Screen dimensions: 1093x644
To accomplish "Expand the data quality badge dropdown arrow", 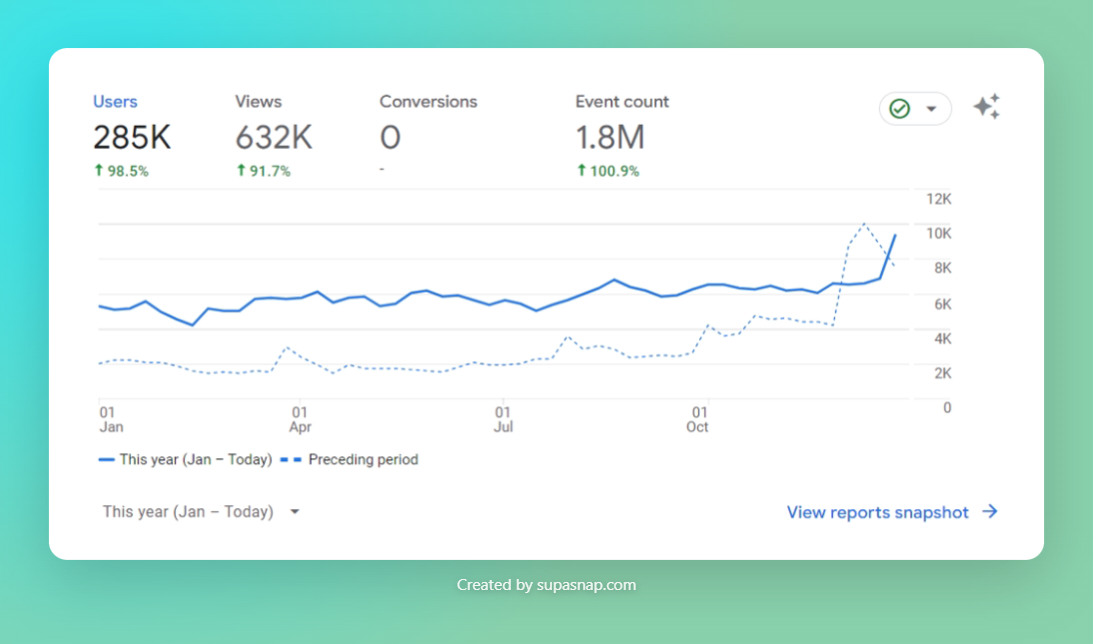I will click(929, 108).
